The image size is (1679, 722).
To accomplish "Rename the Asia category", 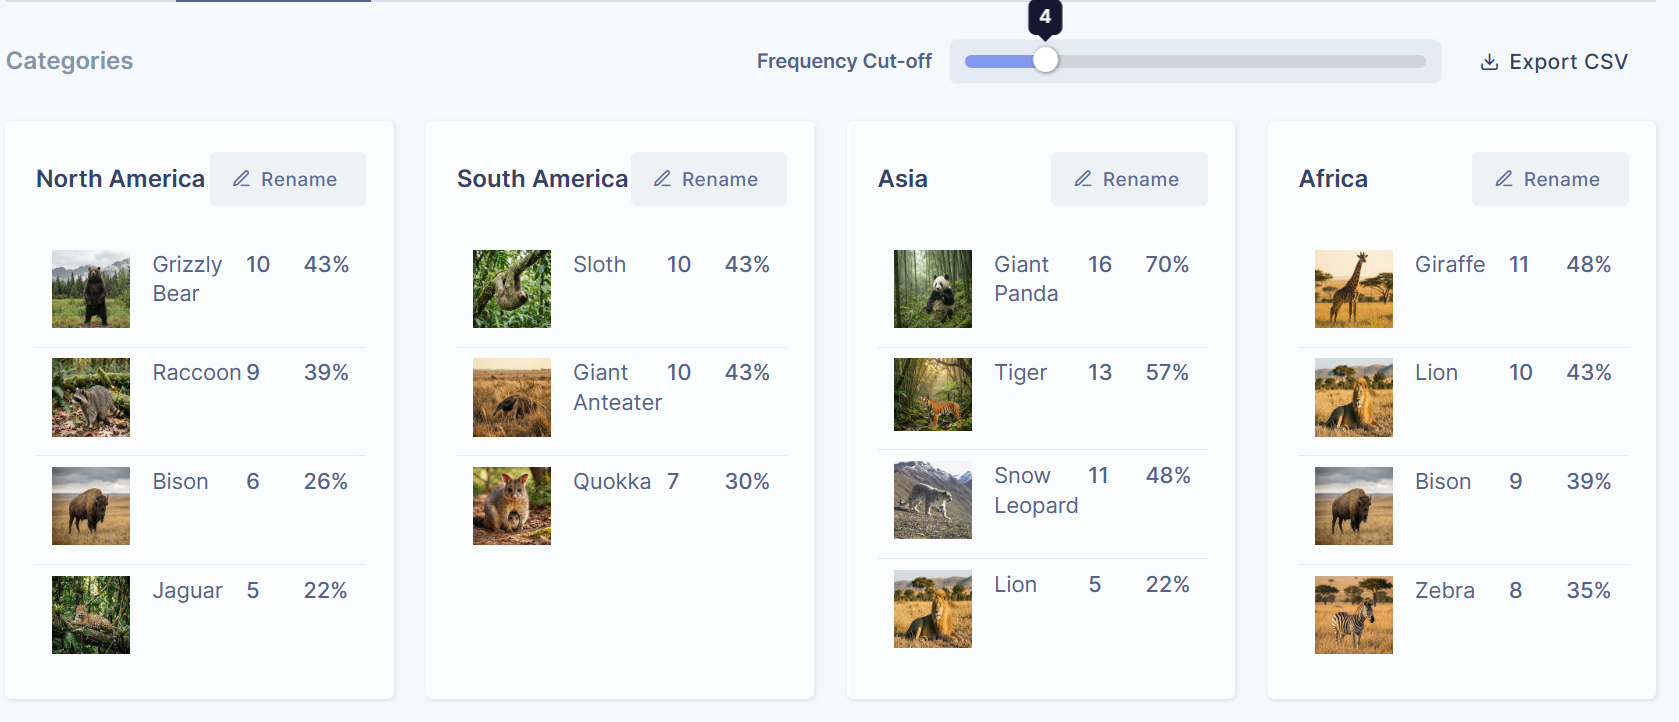I will (1129, 178).
